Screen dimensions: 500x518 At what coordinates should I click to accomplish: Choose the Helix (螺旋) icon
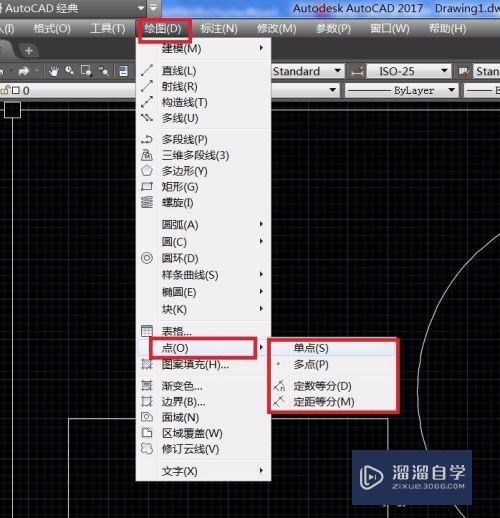pos(147,202)
